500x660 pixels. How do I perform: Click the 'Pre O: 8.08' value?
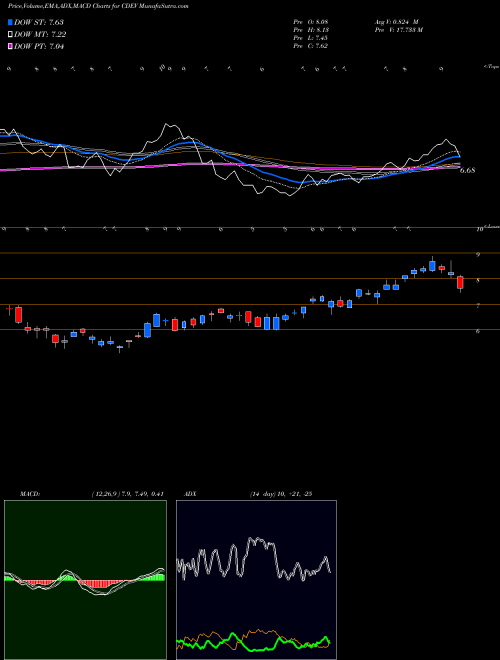(x=311, y=22)
